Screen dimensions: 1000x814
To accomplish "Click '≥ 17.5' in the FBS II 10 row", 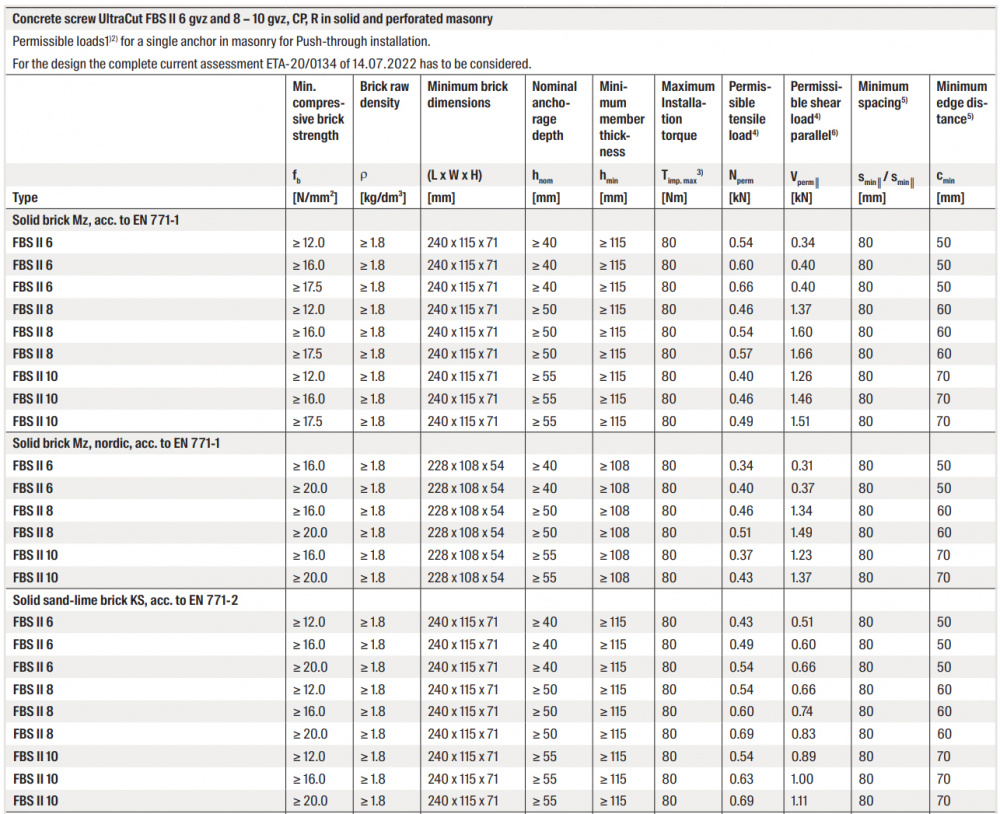I will pyautogui.click(x=307, y=422).
